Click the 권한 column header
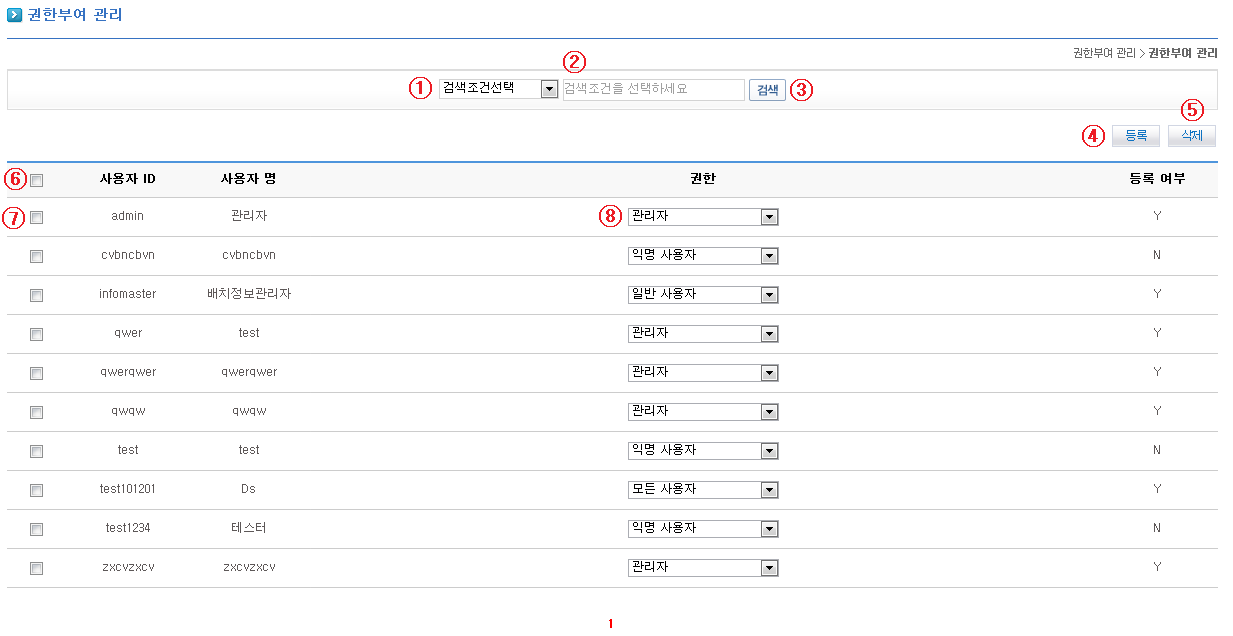1233x636 pixels. click(x=702, y=179)
